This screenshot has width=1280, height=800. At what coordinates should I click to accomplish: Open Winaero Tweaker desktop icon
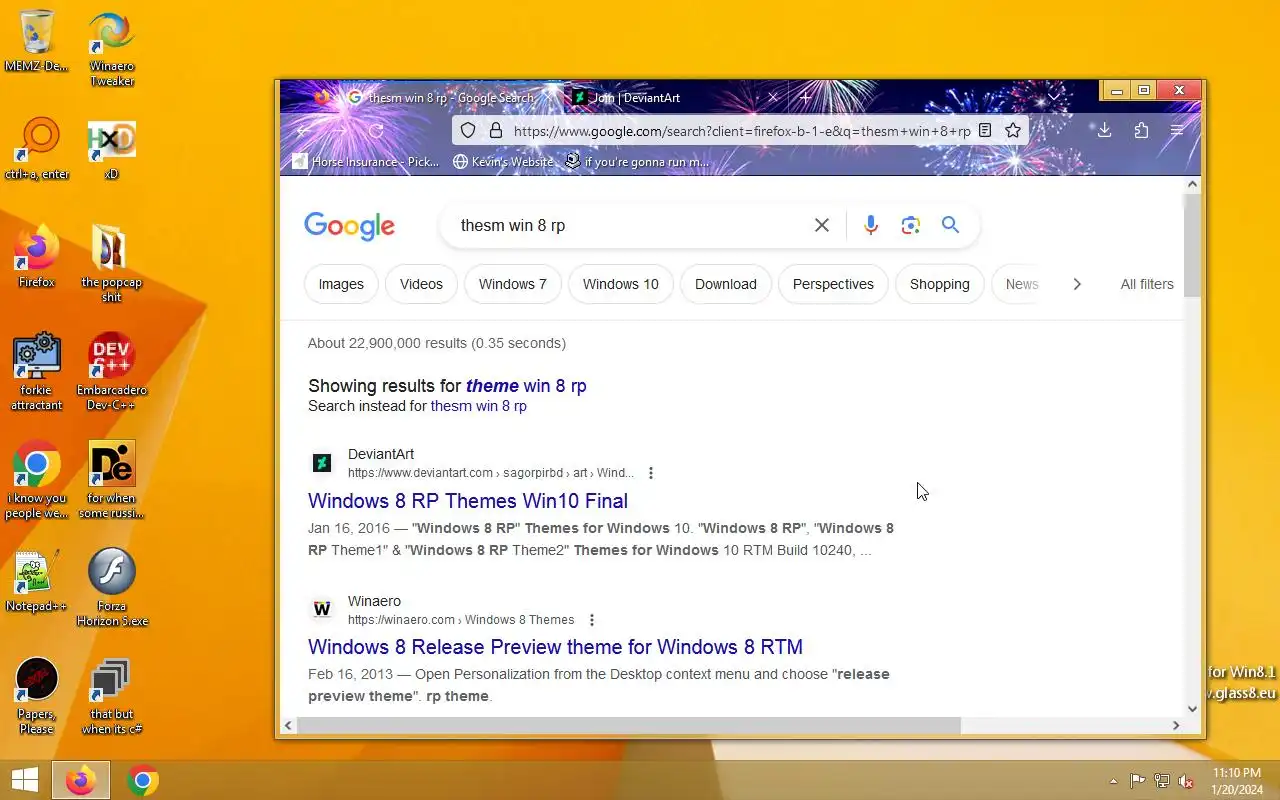click(112, 48)
